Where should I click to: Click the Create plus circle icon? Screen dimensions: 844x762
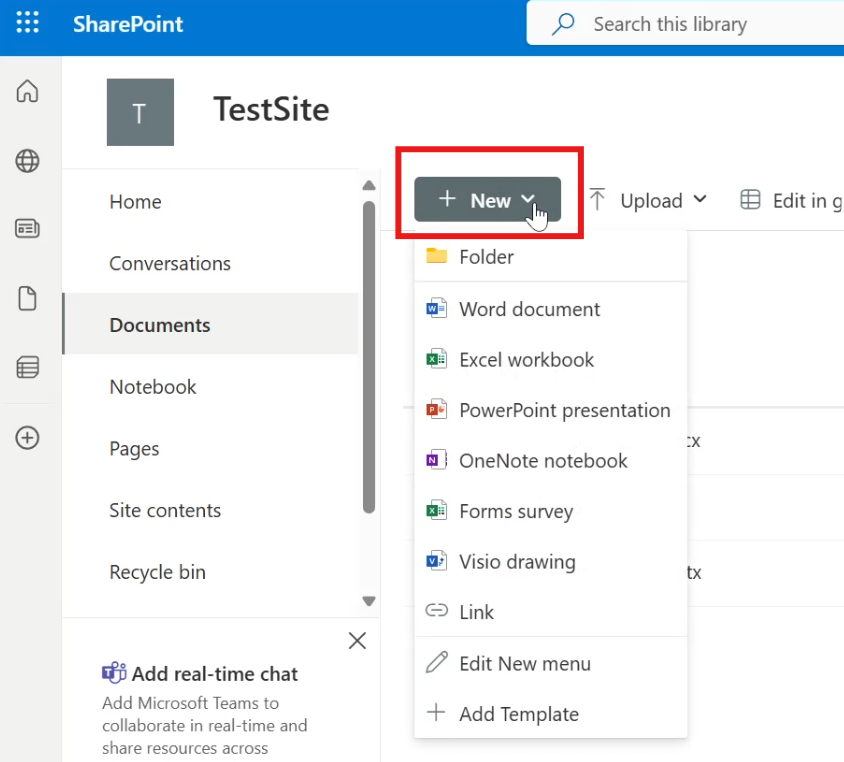(27, 438)
